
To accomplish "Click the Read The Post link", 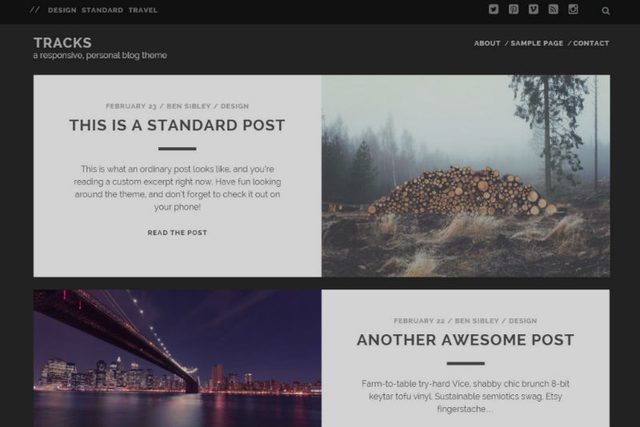I will click(x=177, y=233).
